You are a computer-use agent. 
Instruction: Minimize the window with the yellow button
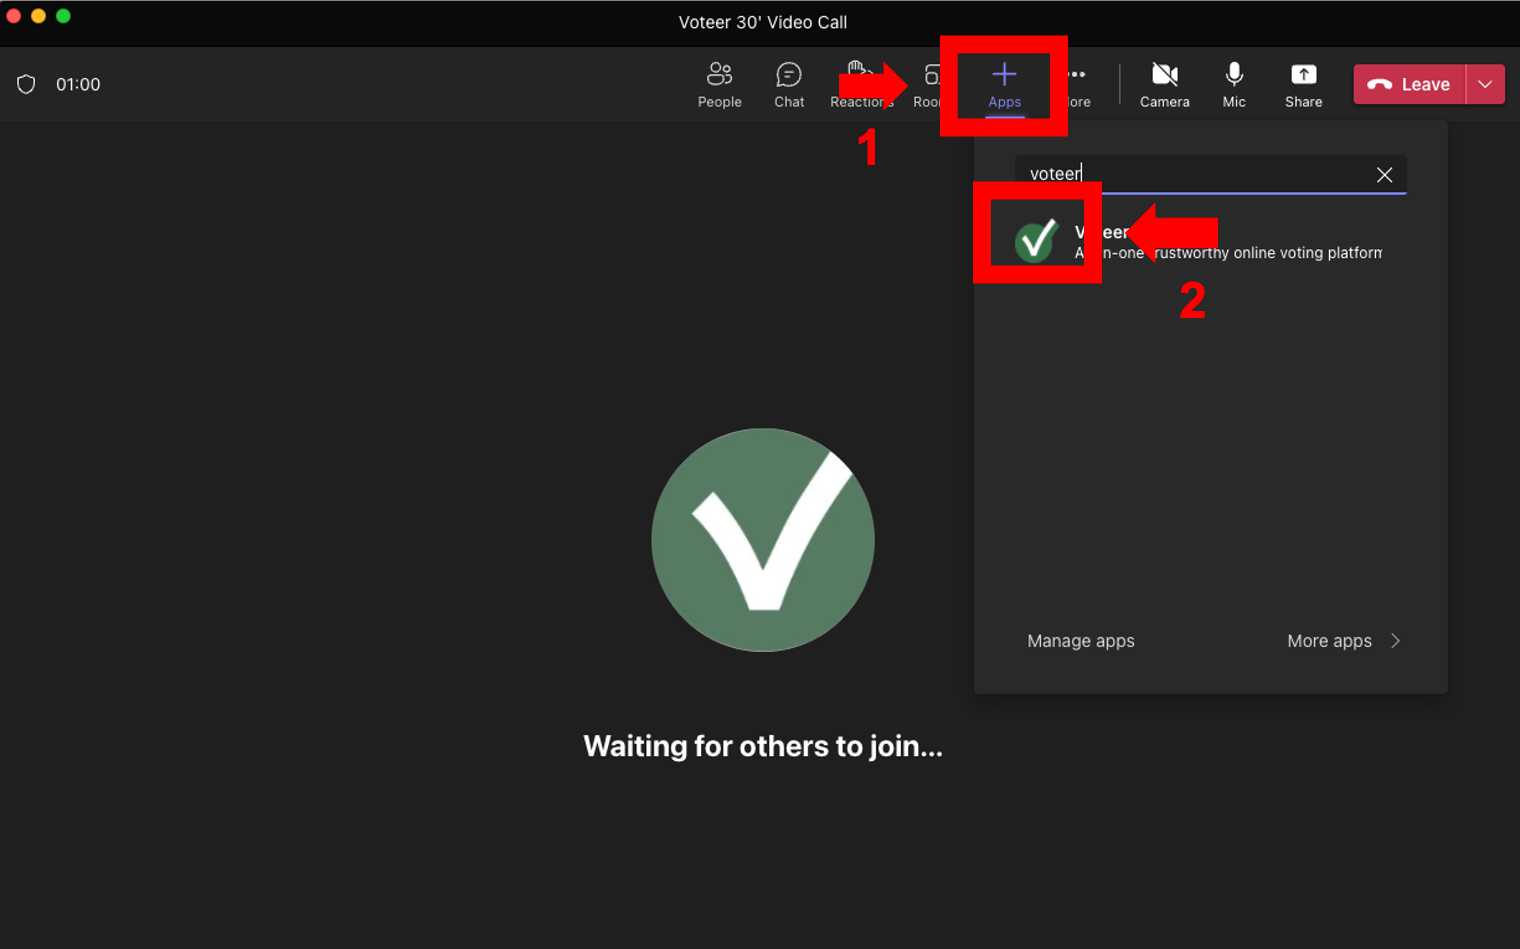pos(38,16)
